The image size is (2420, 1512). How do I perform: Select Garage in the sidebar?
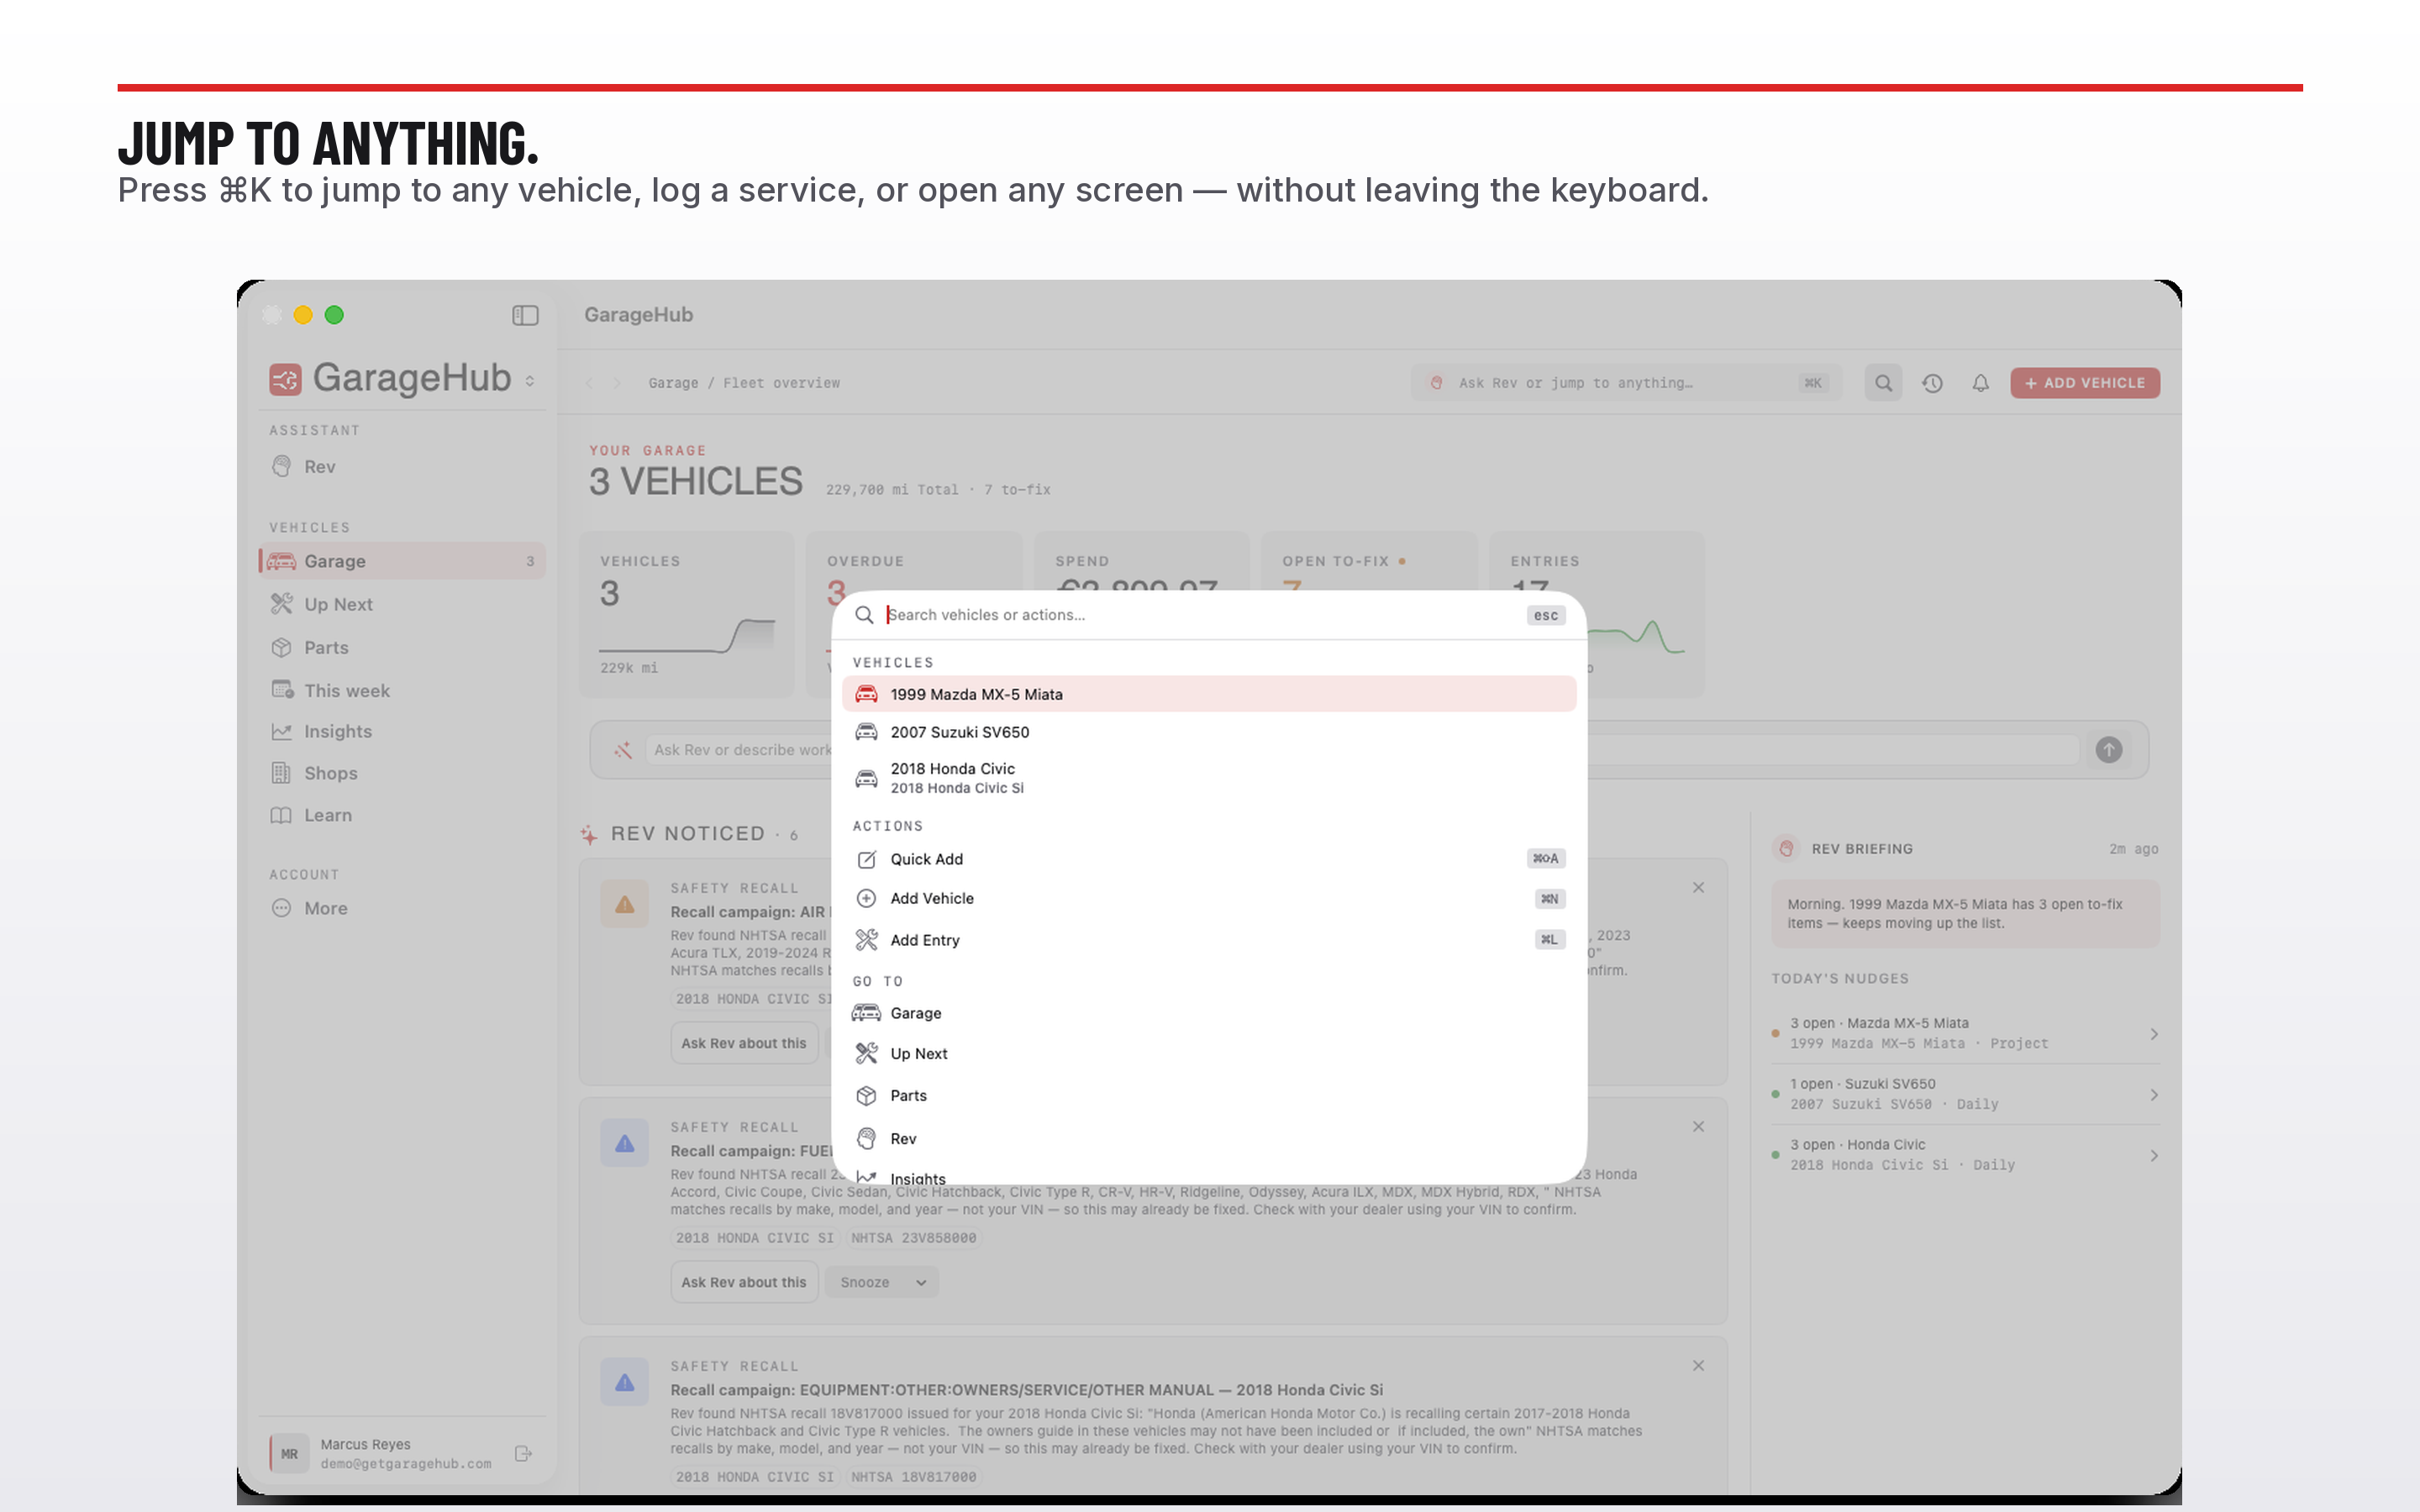(402, 561)
